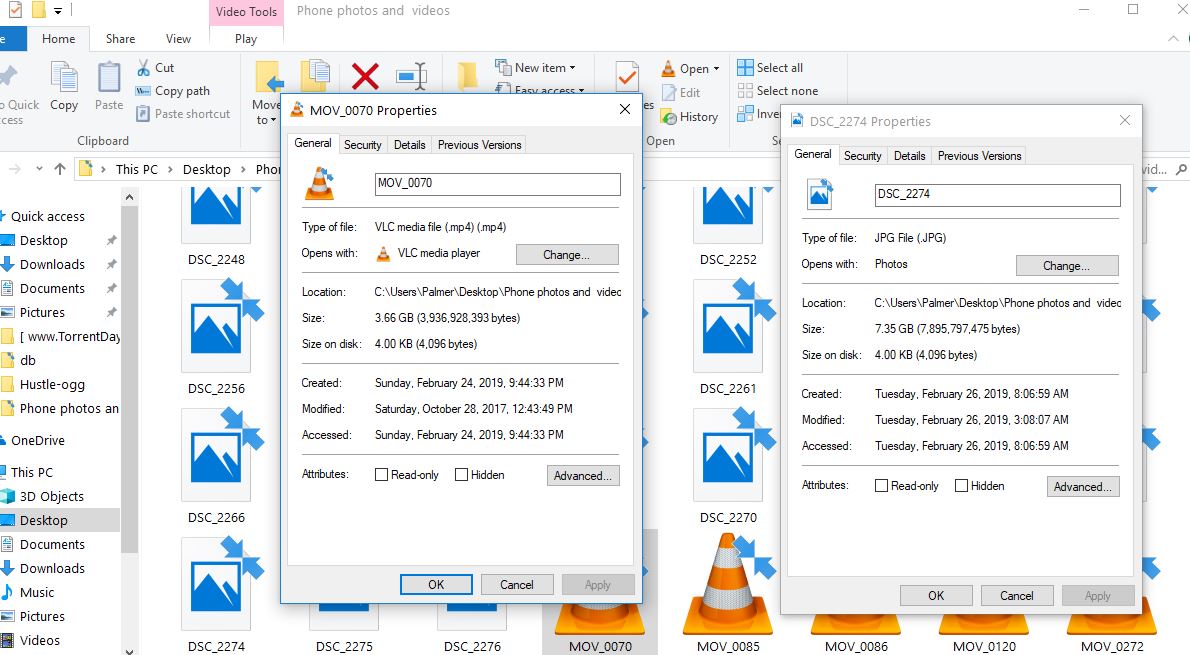The image size is (1190, 655).
Task: Open the Quick Access Toolbar customize dropdown
Action: coord(58,11)
